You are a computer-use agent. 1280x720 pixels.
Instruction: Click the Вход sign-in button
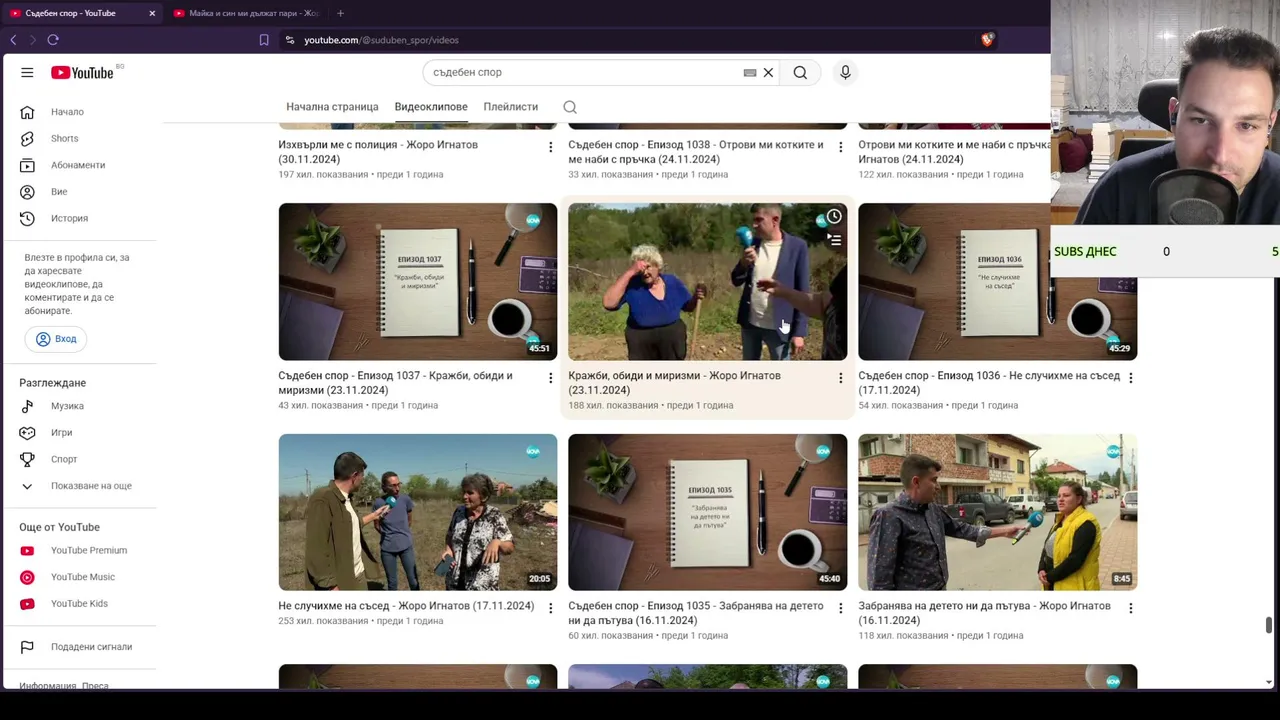pos(56,339)
